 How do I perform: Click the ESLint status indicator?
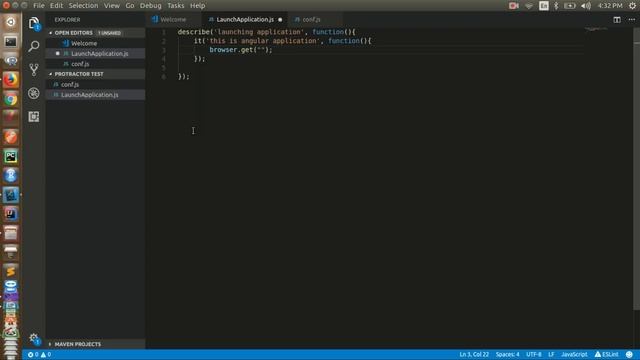coord(607,354)
